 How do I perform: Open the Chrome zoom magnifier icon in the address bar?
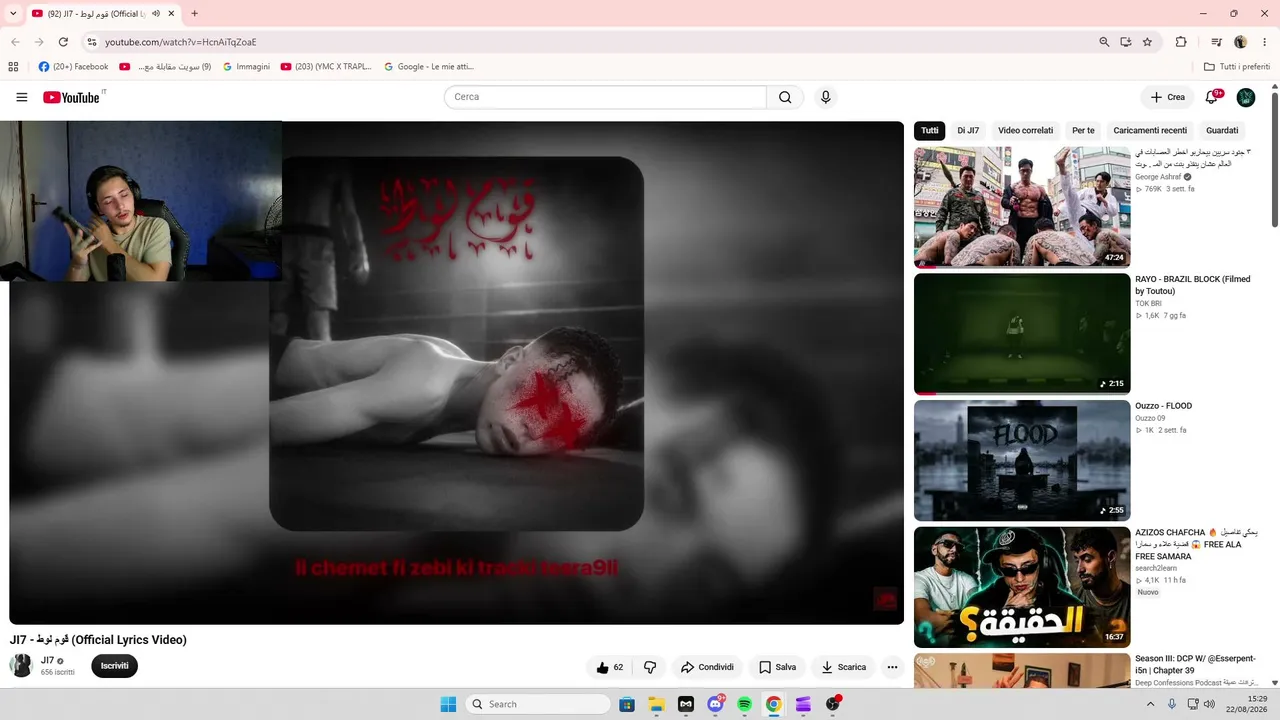click(x=1104, y=42)
